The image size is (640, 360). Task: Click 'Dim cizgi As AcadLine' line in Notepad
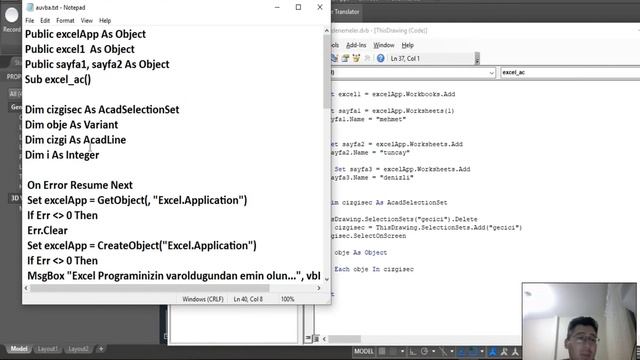(x=76, y=140)
